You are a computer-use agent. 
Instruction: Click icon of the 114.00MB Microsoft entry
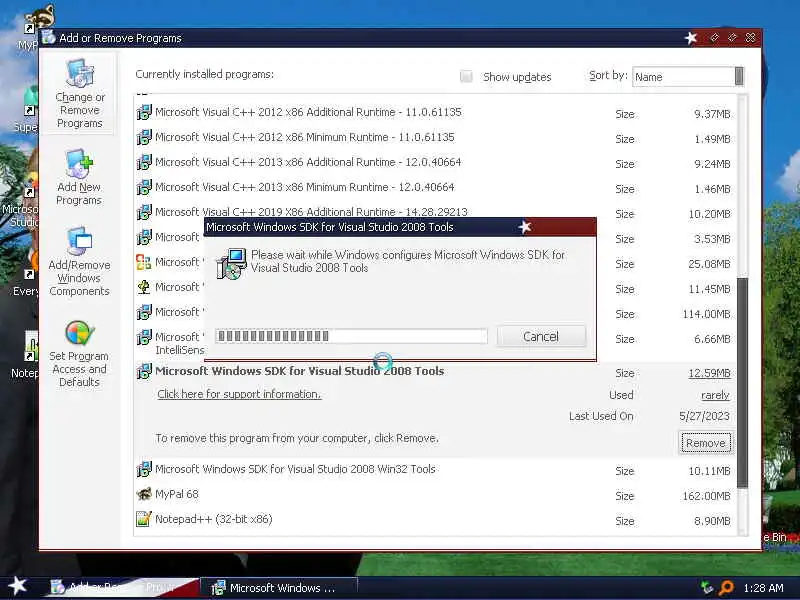[x=144, y=312]
